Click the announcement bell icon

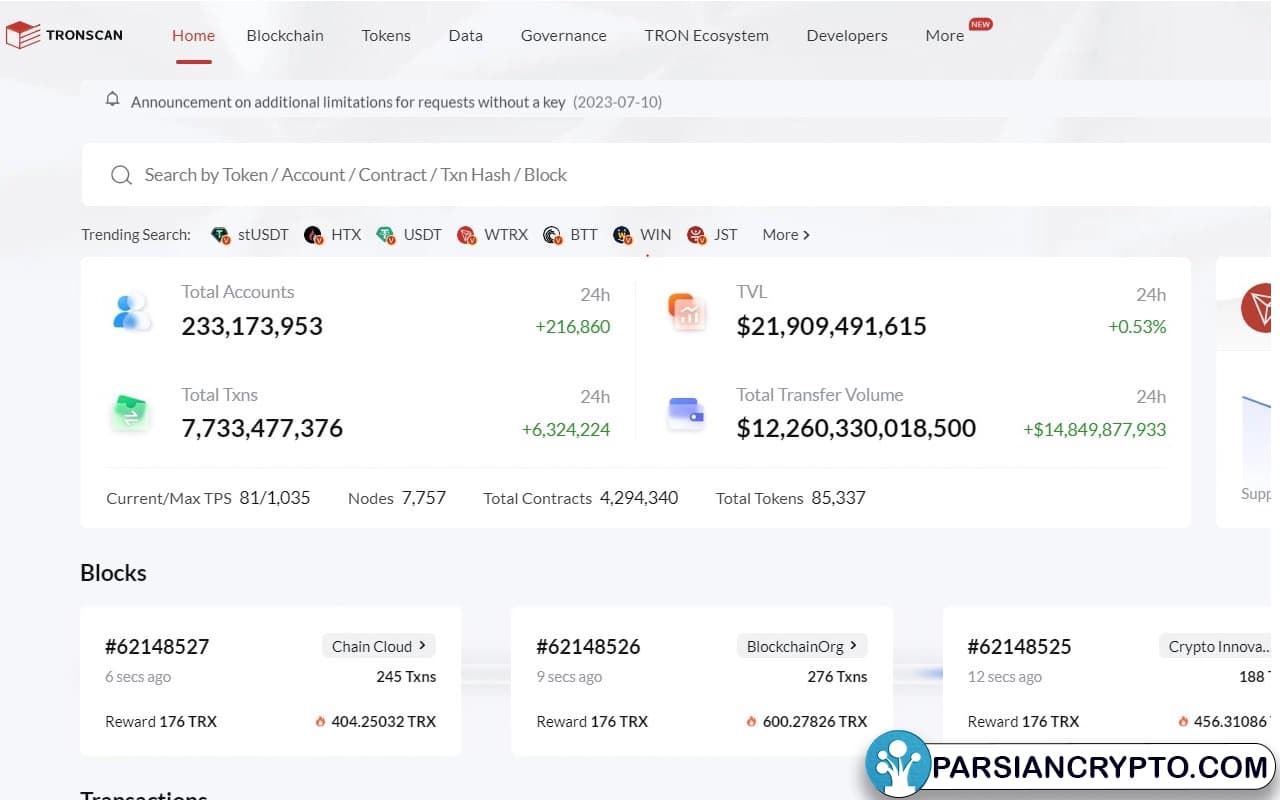[113, 99]
